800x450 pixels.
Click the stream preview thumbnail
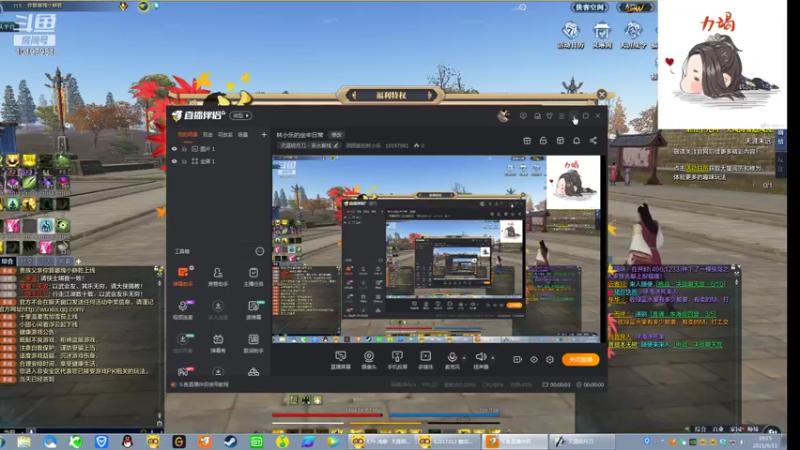(x=436, y=249)
